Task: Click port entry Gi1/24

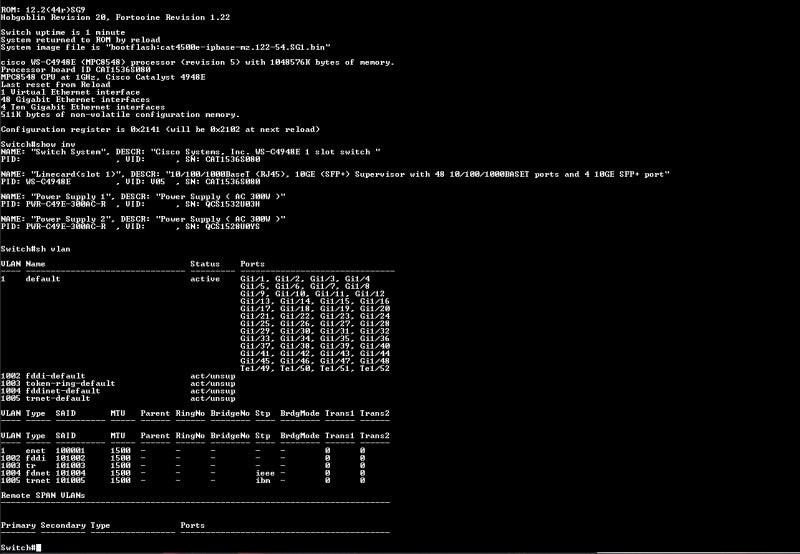Action: tap(375, 316)
